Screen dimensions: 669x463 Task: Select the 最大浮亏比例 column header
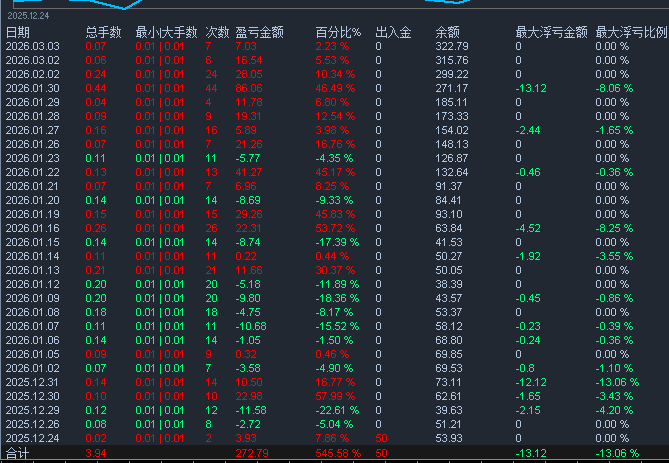coord(630,33)
